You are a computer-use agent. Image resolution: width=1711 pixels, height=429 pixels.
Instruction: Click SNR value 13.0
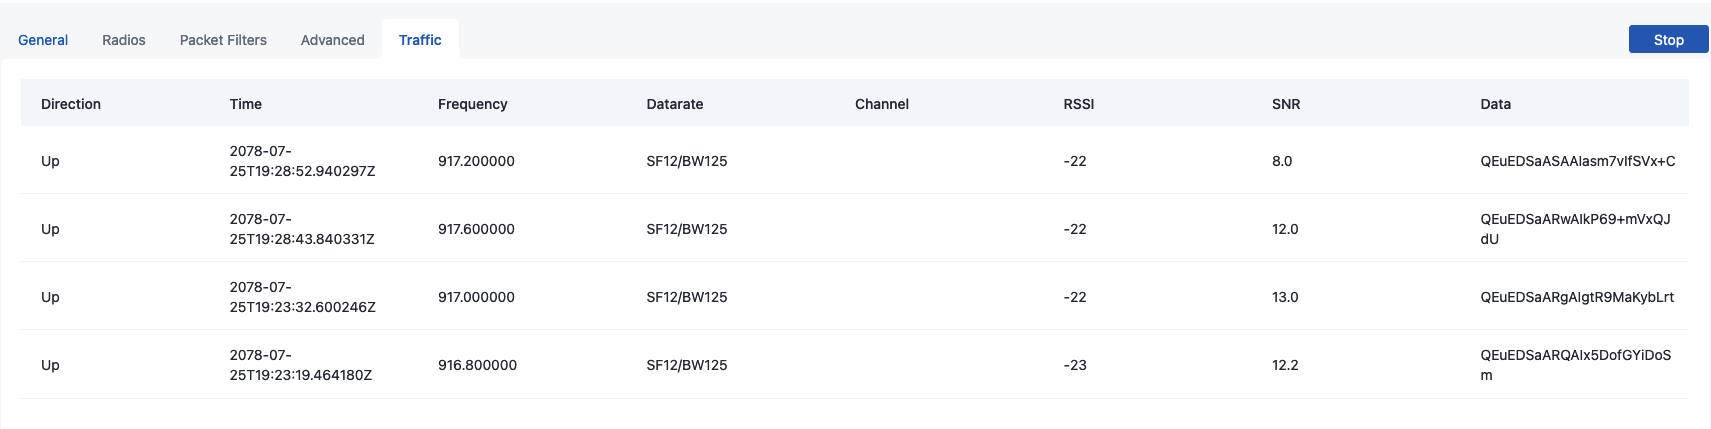tap(1285, 297)
